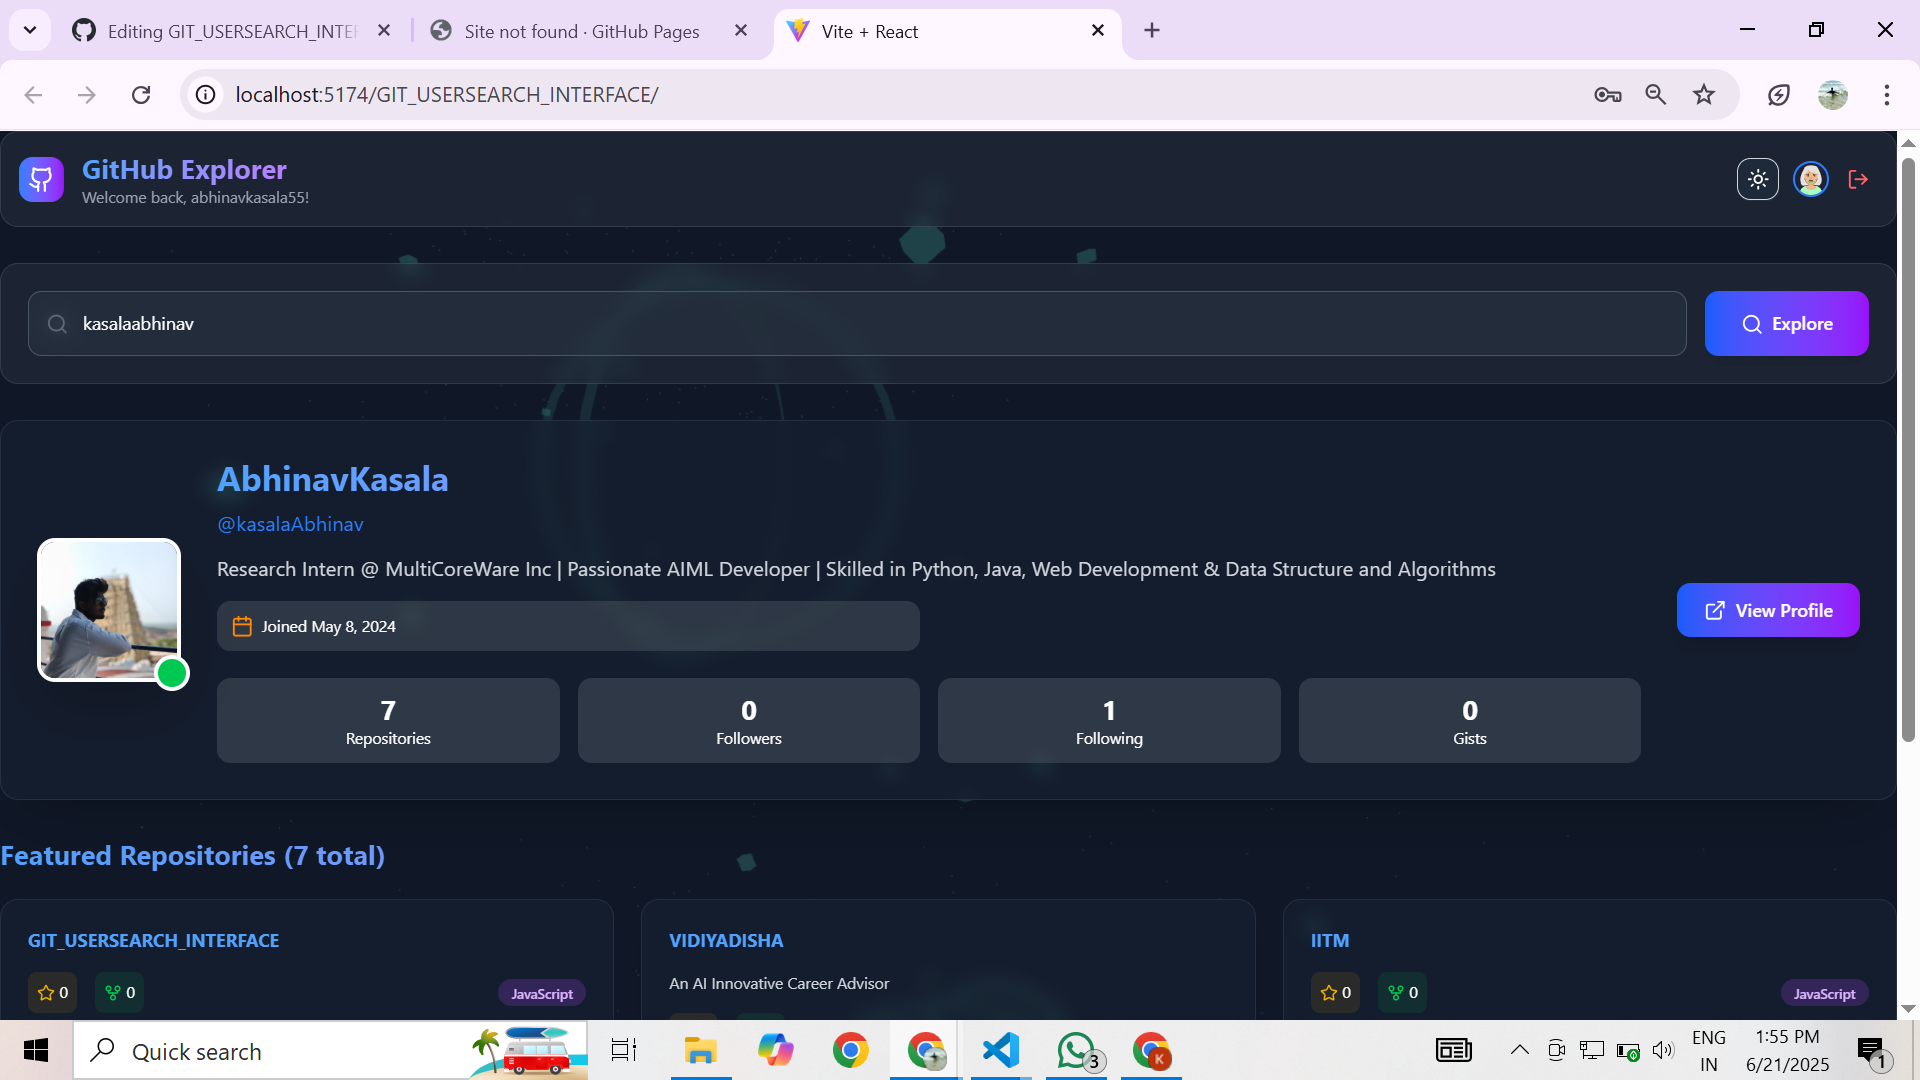Open Chrome profile avatar
Screen dimensions: 1920x1080
click(1833, 95)
